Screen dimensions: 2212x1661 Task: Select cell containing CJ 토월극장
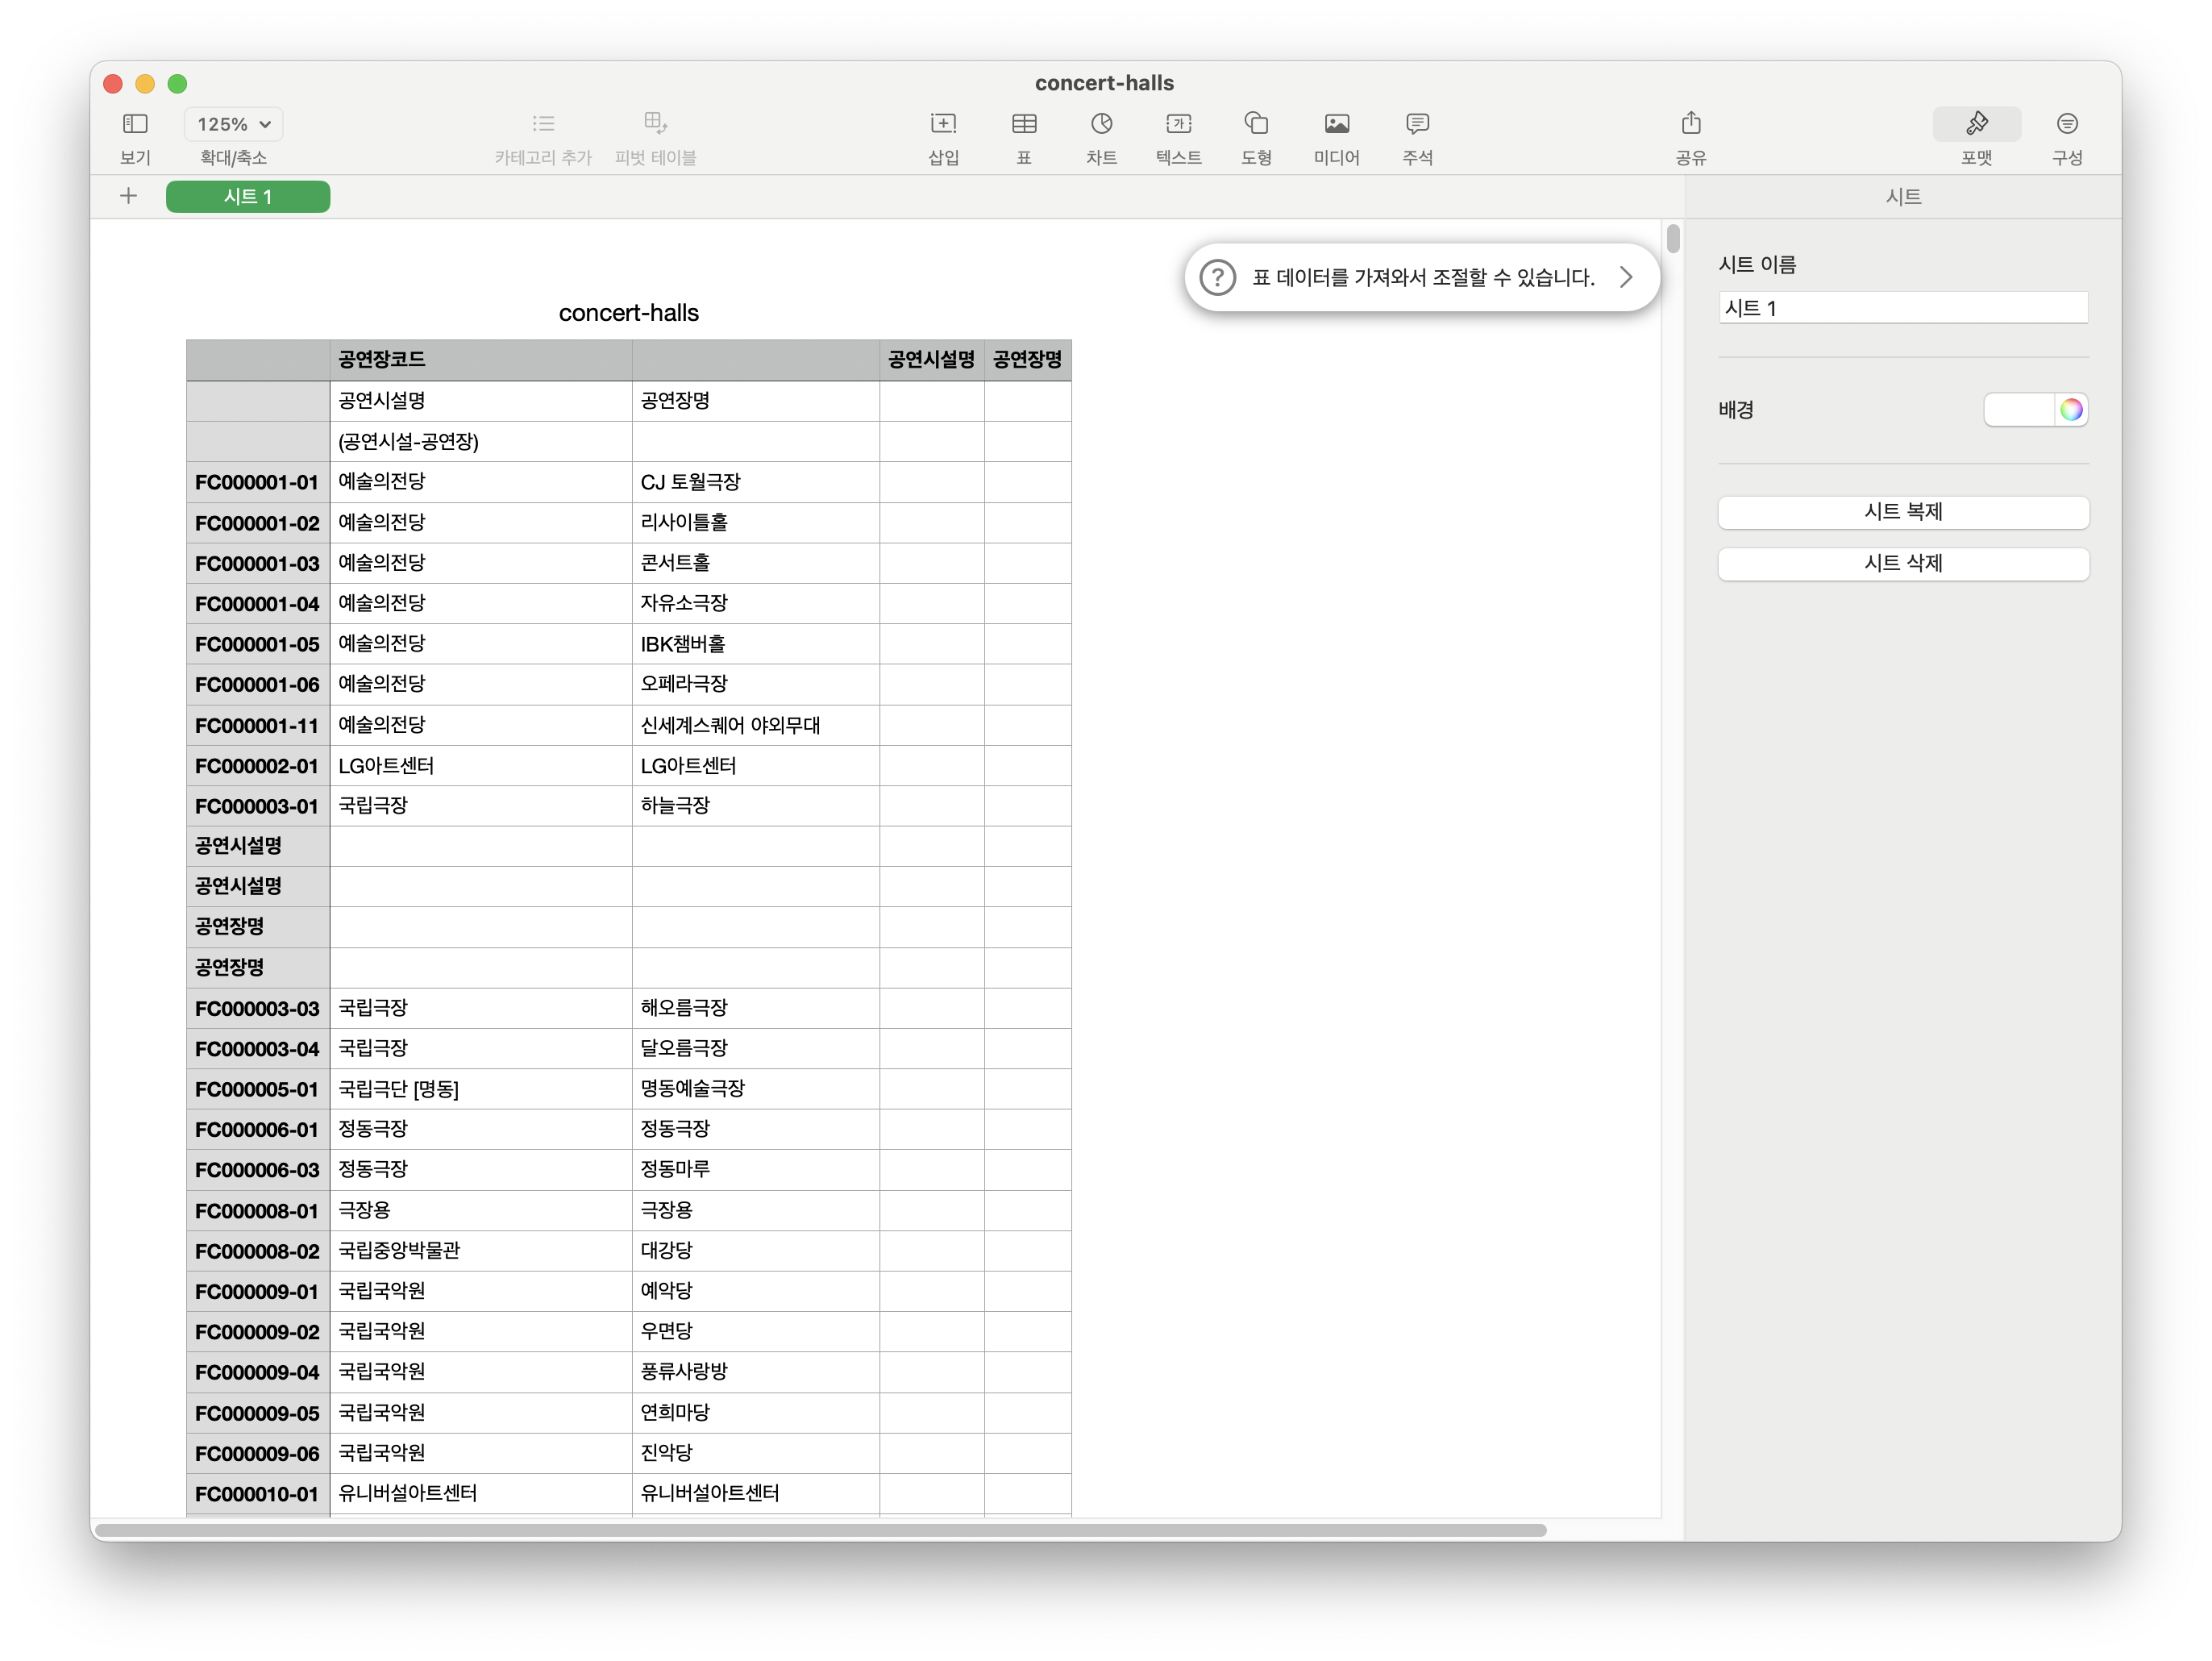click(x=754, y=482)
